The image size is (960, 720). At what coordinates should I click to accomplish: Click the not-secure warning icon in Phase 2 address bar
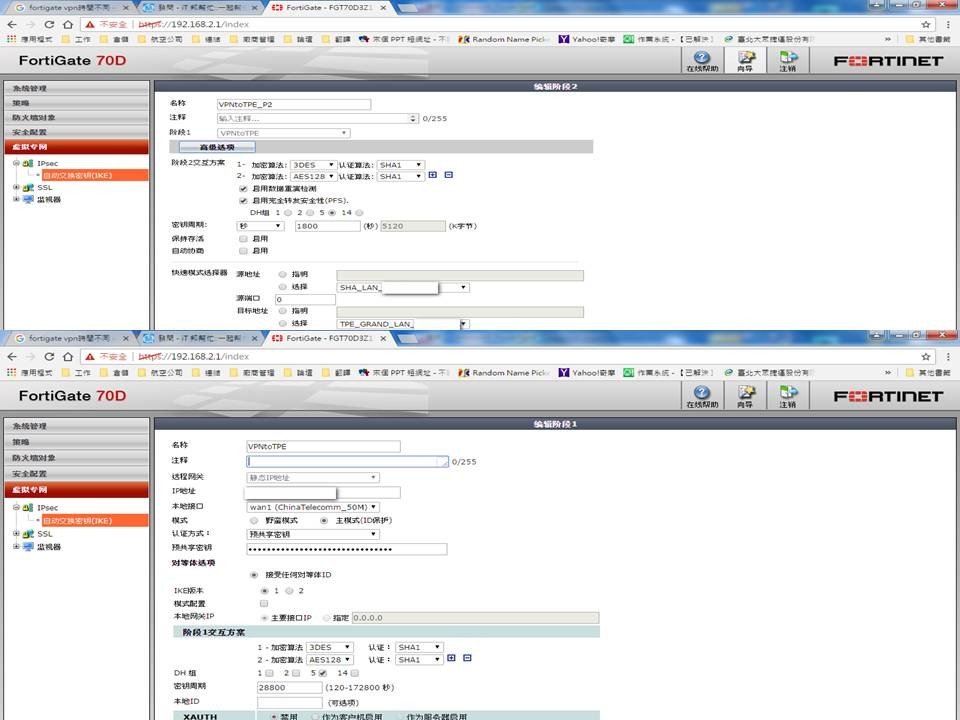point(90,24)
